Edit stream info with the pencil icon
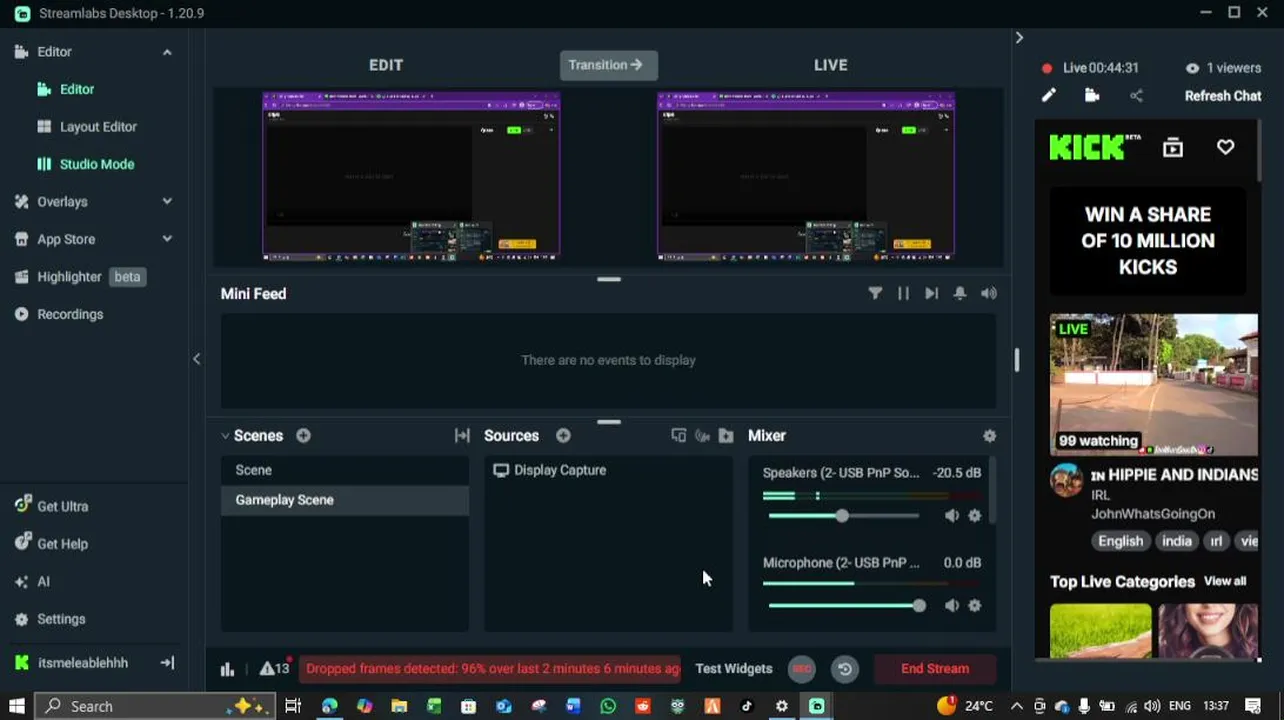Viewport: 1284px width, 720px height. 1048,96
